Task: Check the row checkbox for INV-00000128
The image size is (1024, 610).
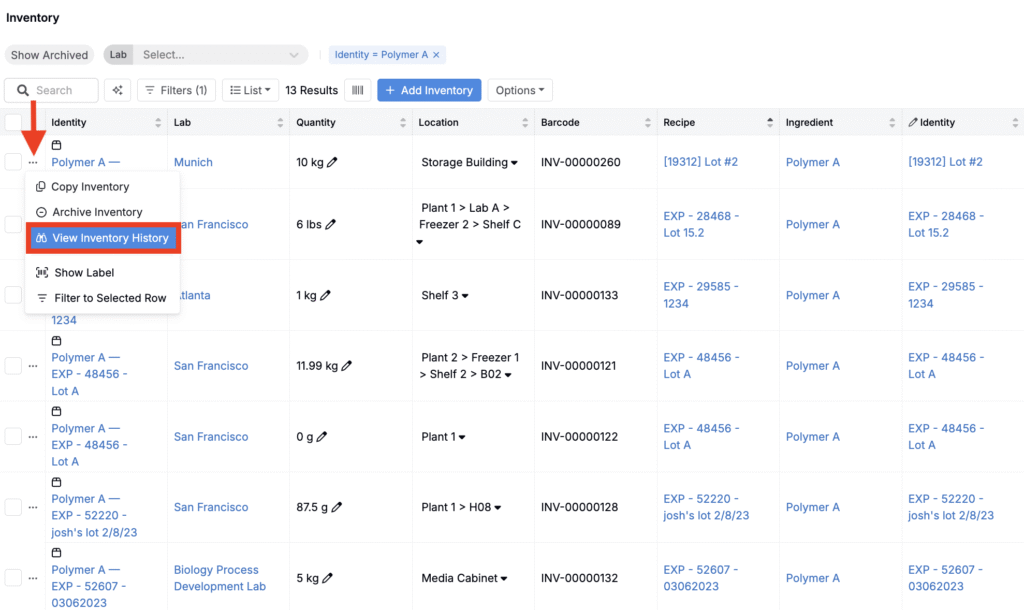Action: click(x=13, y=507)
